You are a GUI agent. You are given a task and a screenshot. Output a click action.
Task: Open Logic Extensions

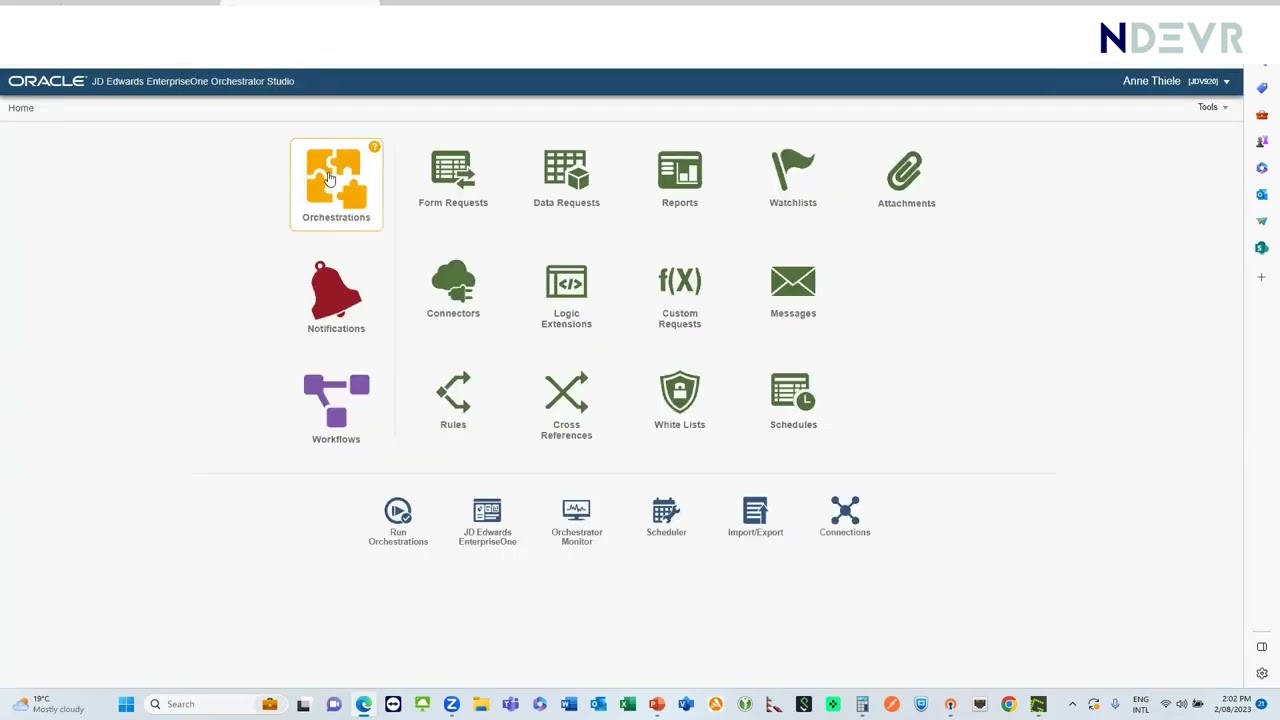[566, 296]
